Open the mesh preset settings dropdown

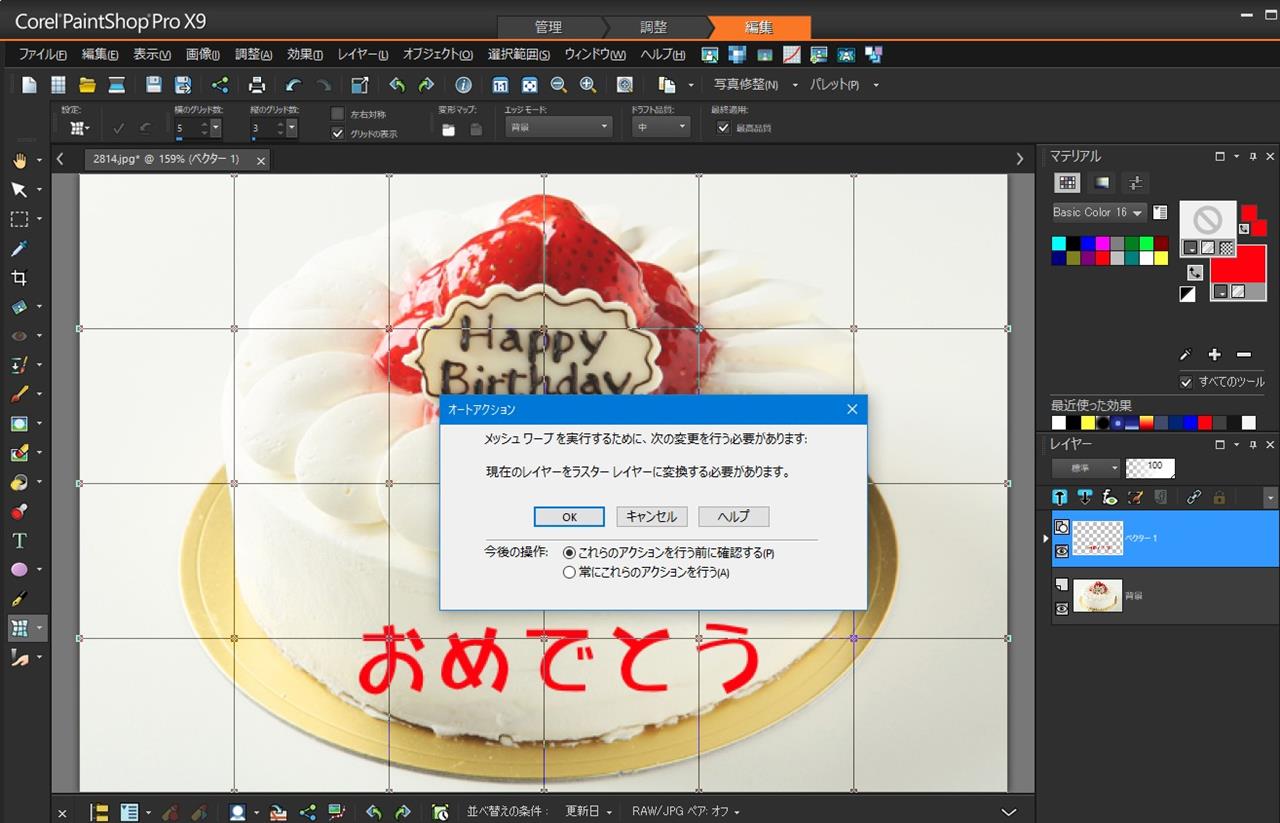tap(80, 128)
